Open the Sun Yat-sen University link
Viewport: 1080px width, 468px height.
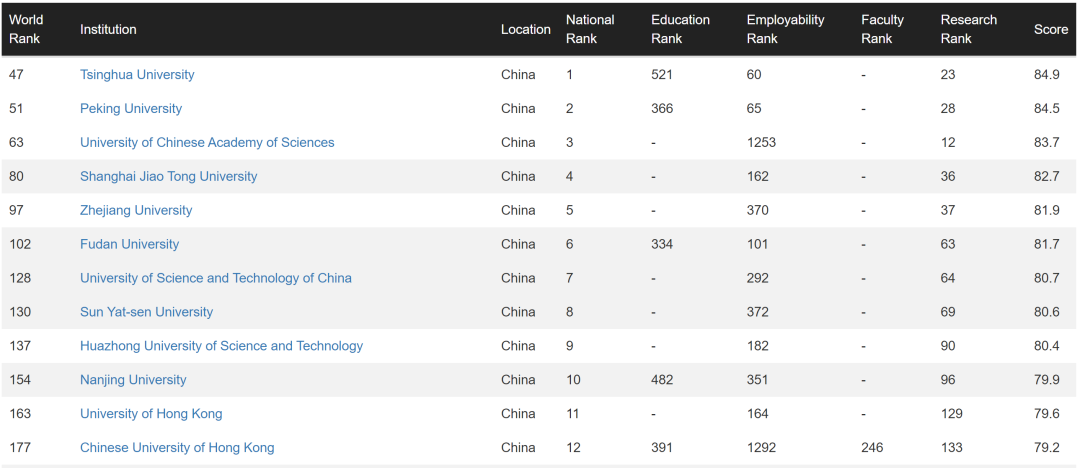146,313
